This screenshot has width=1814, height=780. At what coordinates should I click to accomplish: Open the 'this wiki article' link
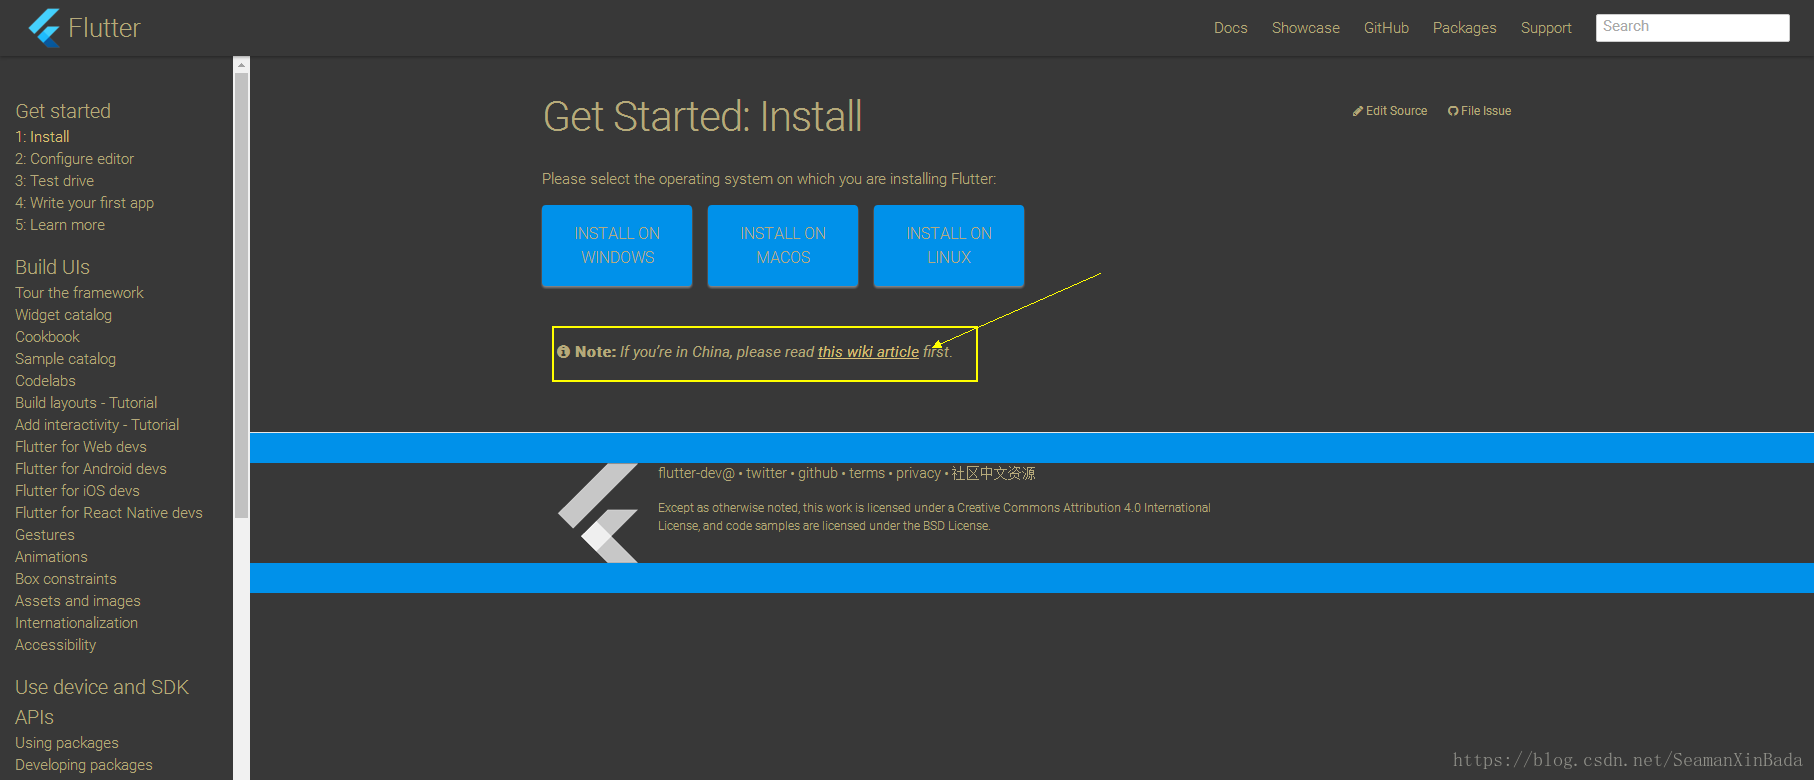tap(868, 352)
